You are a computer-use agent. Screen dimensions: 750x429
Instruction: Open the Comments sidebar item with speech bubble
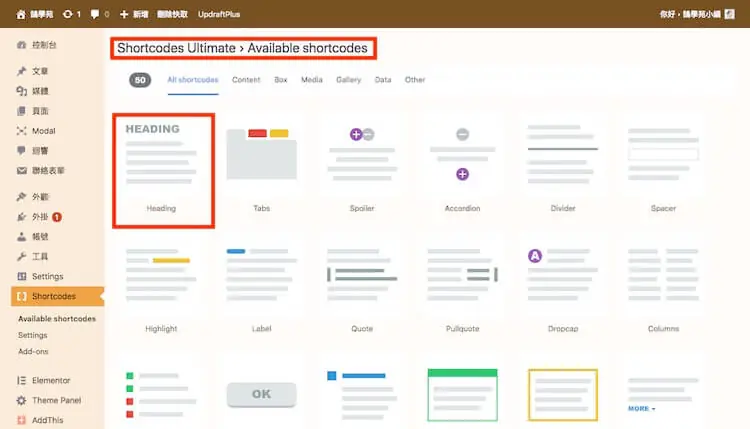(33, 151)
